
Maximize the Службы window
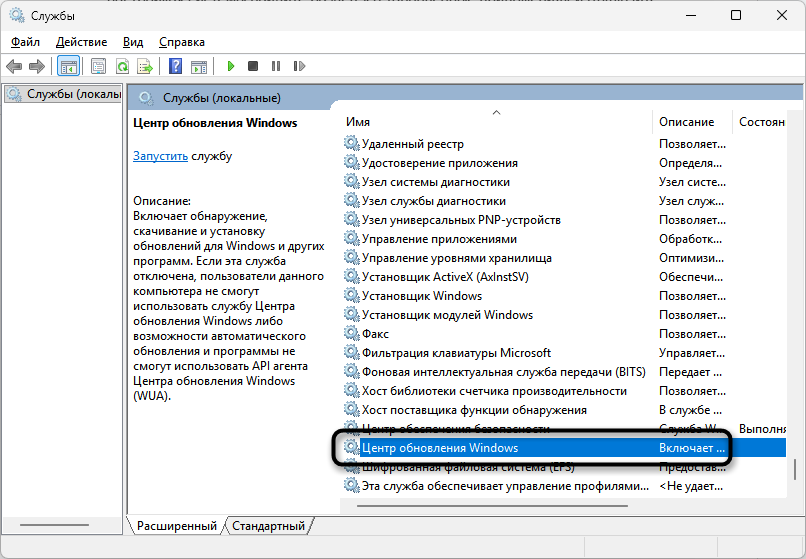(736, 15)
